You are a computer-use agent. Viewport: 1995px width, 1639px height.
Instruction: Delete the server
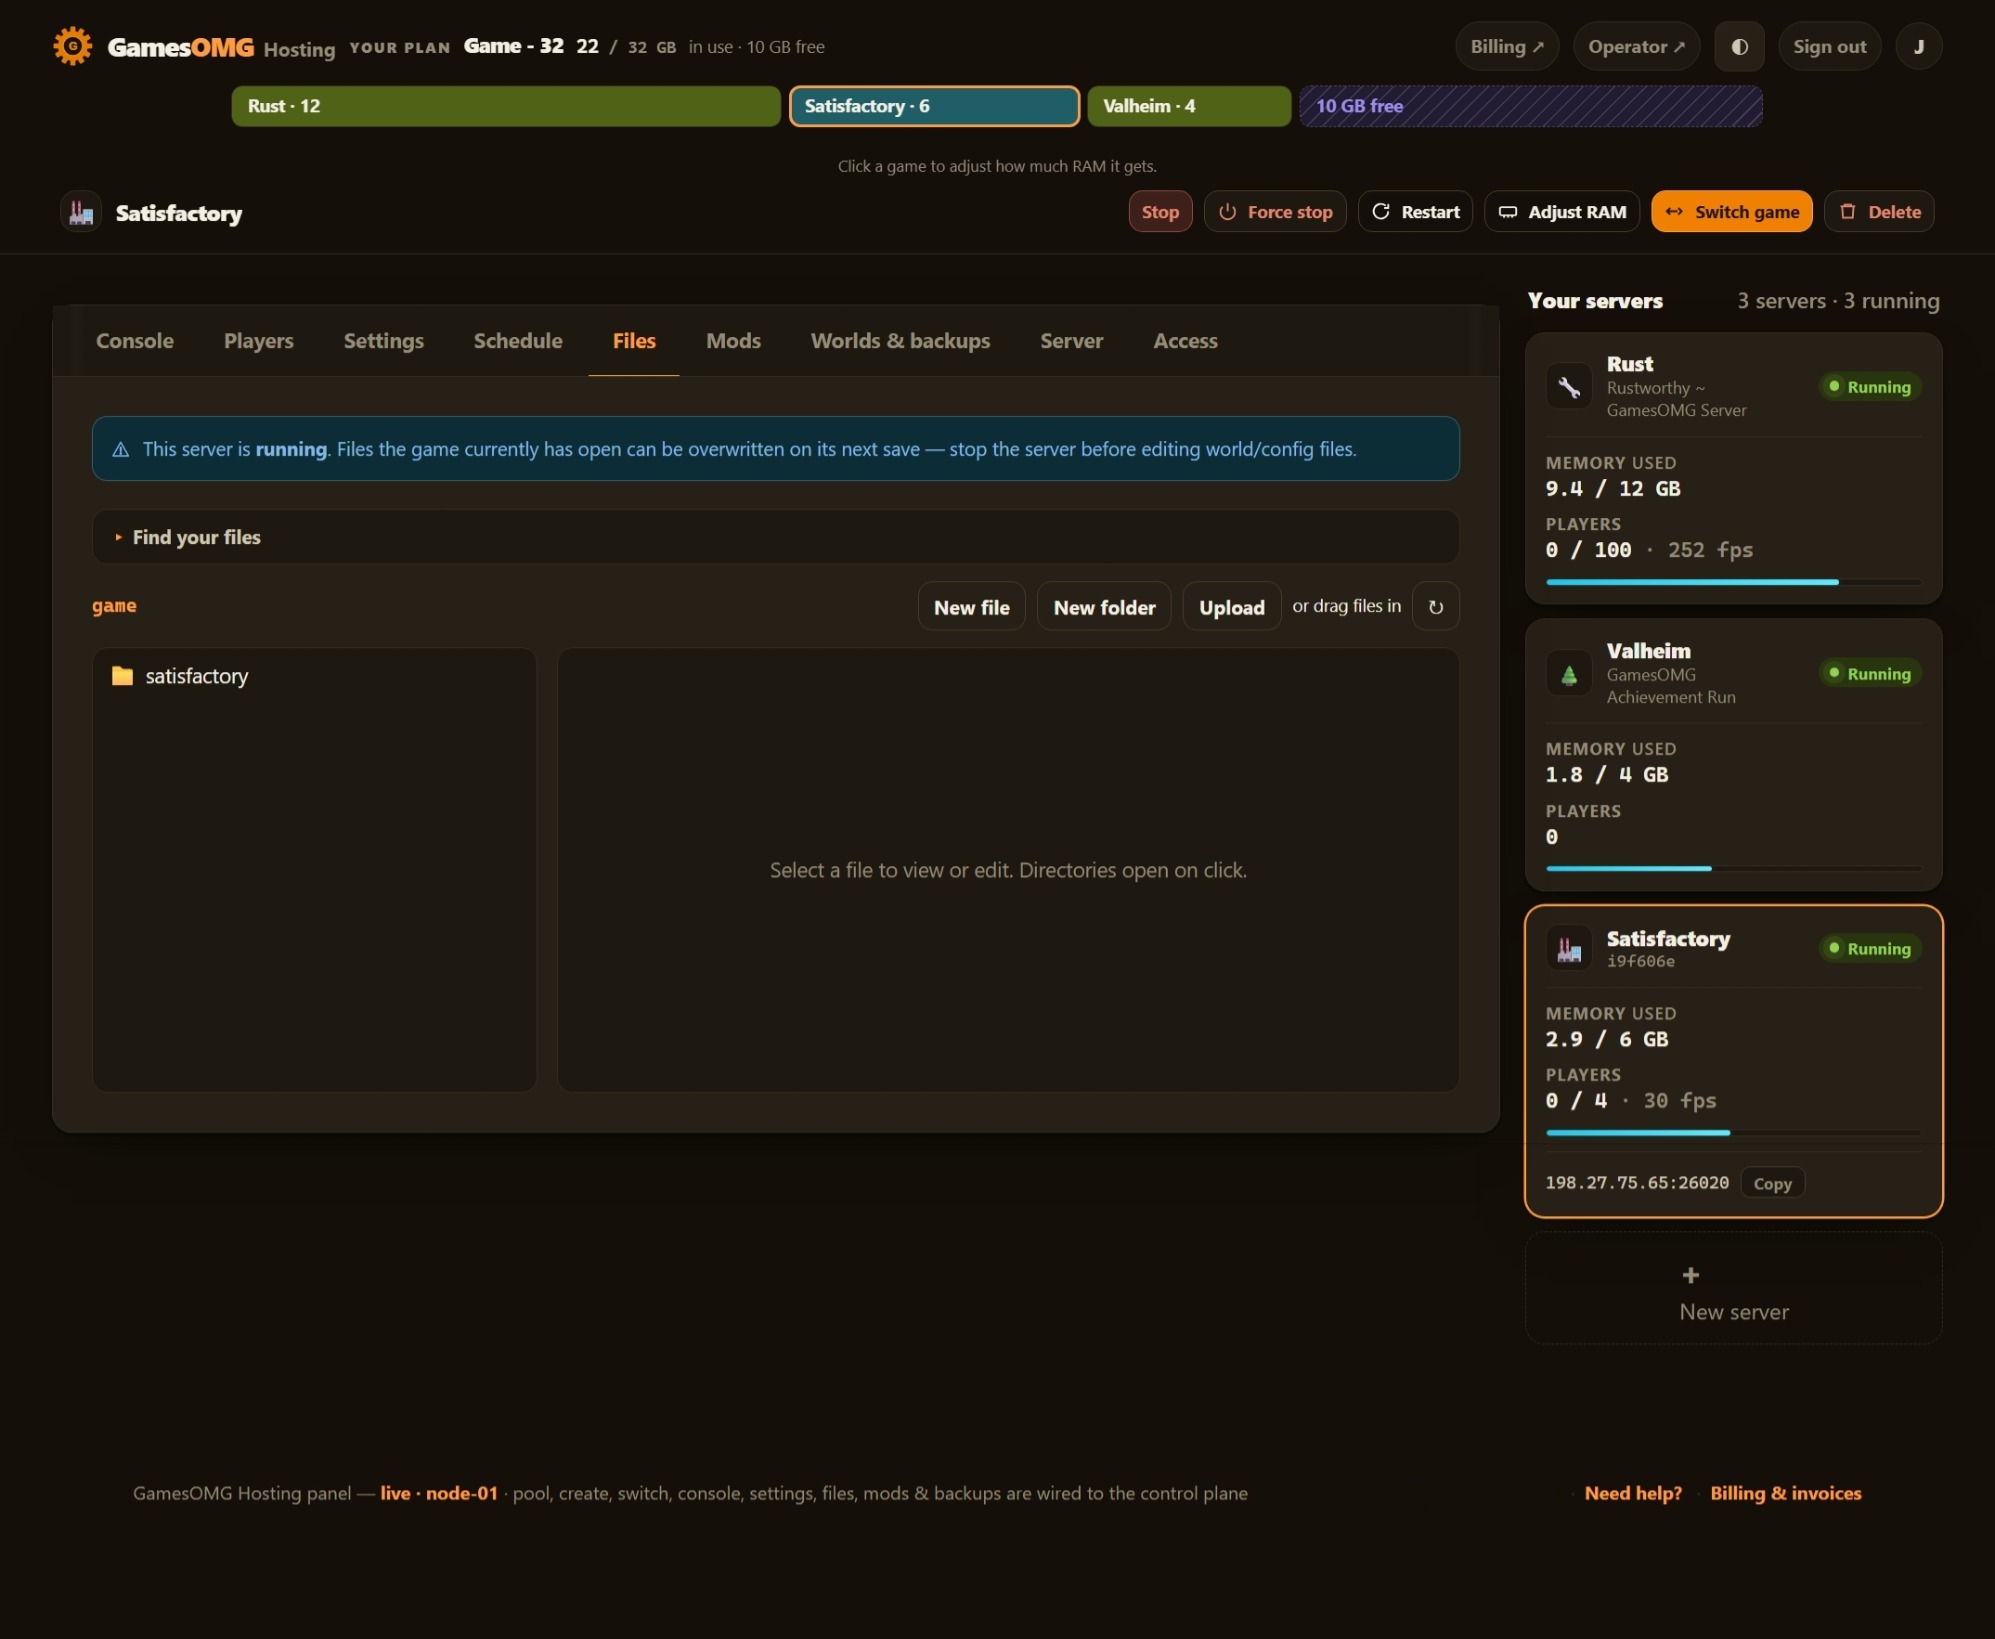coord(1879,212)
